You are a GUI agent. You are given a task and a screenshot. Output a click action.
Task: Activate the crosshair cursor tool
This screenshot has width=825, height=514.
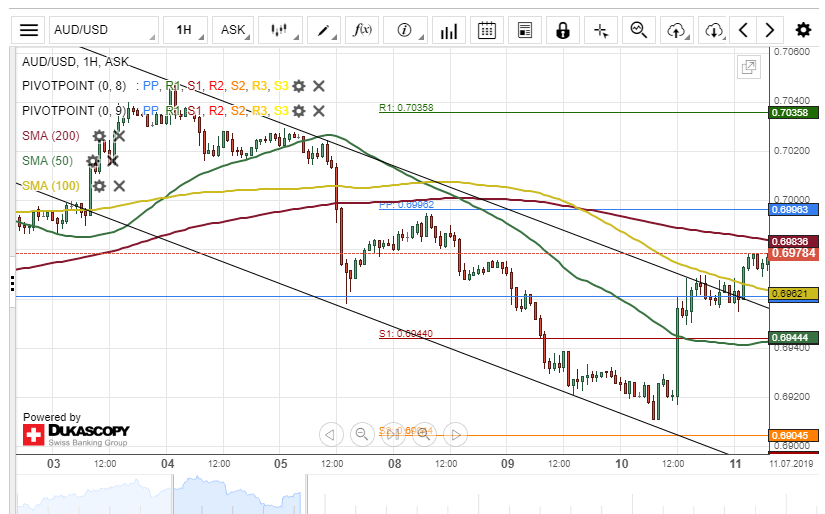pyautogui.click(x=601, y=30)
